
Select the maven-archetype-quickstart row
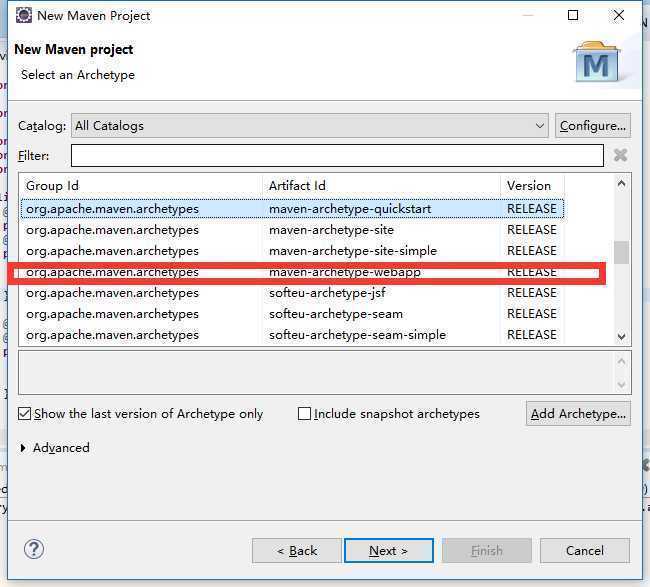click(292, 209)
